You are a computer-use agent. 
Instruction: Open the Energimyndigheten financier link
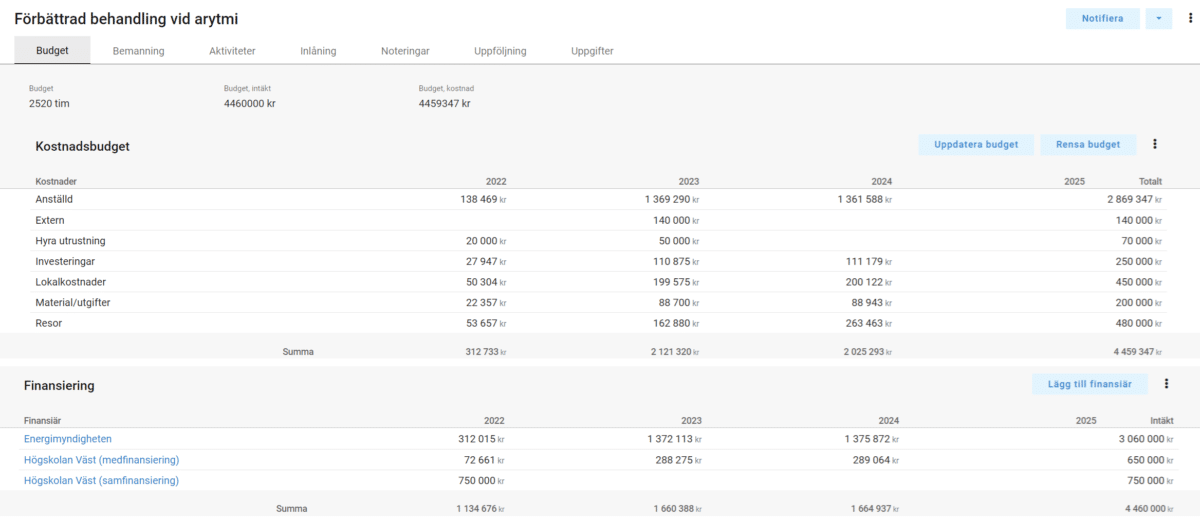point(68,439)
